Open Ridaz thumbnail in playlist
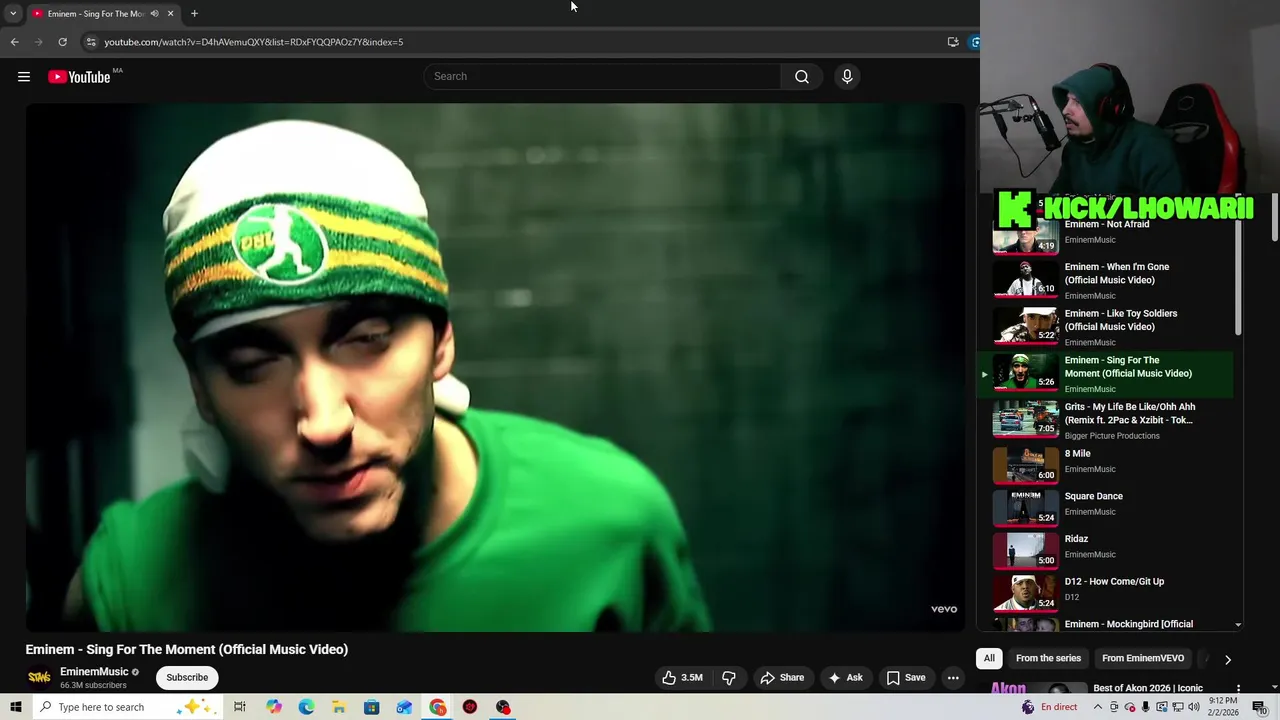The height and width of the screenshot is (720, 1280). [x=1025, y=551]
